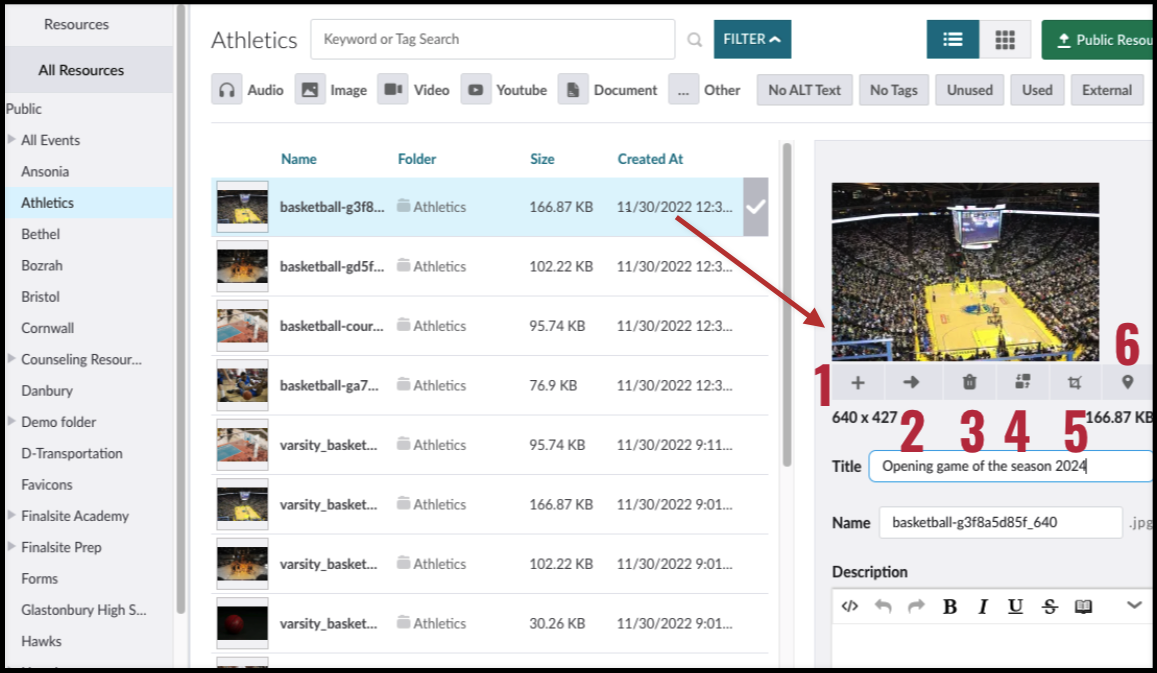Click the Title input field
Image resolution: width=1157 pixels, height=673 pixels.
click(x=1009, y=466)
